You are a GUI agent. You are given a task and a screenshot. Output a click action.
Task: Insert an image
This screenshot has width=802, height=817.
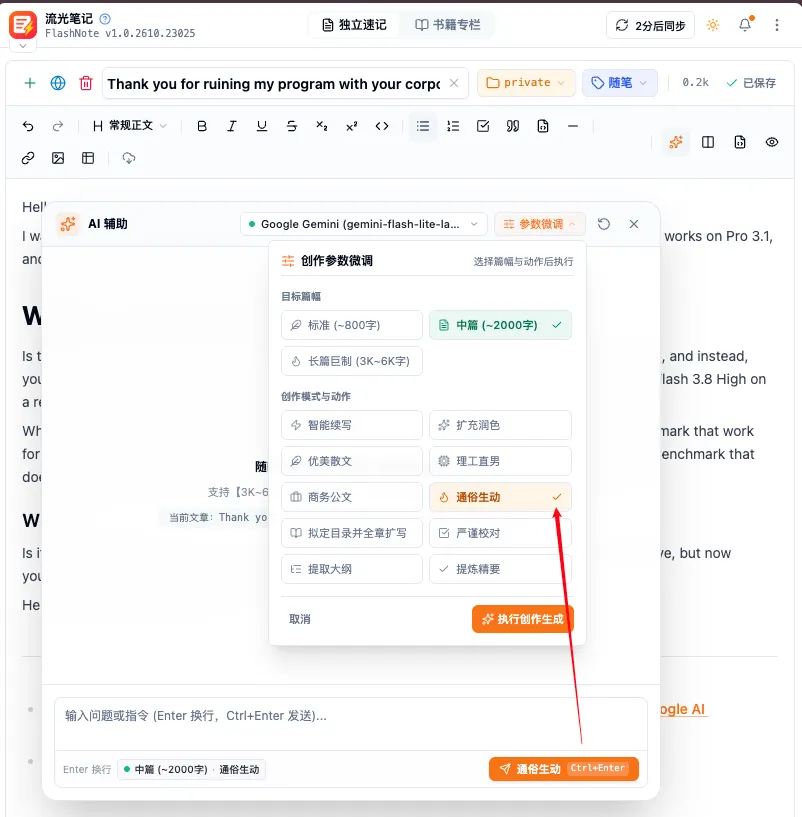tap(58, 158)
